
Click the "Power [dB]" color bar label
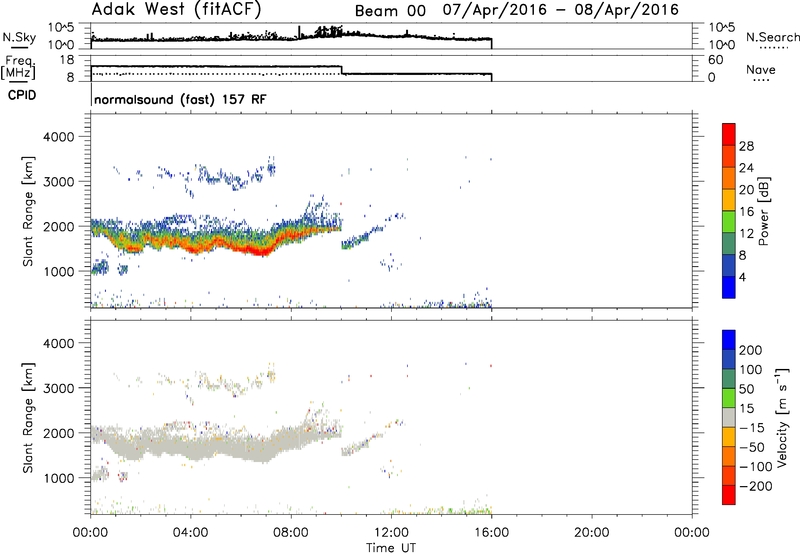pyautogui.click(x=763, y=211)
